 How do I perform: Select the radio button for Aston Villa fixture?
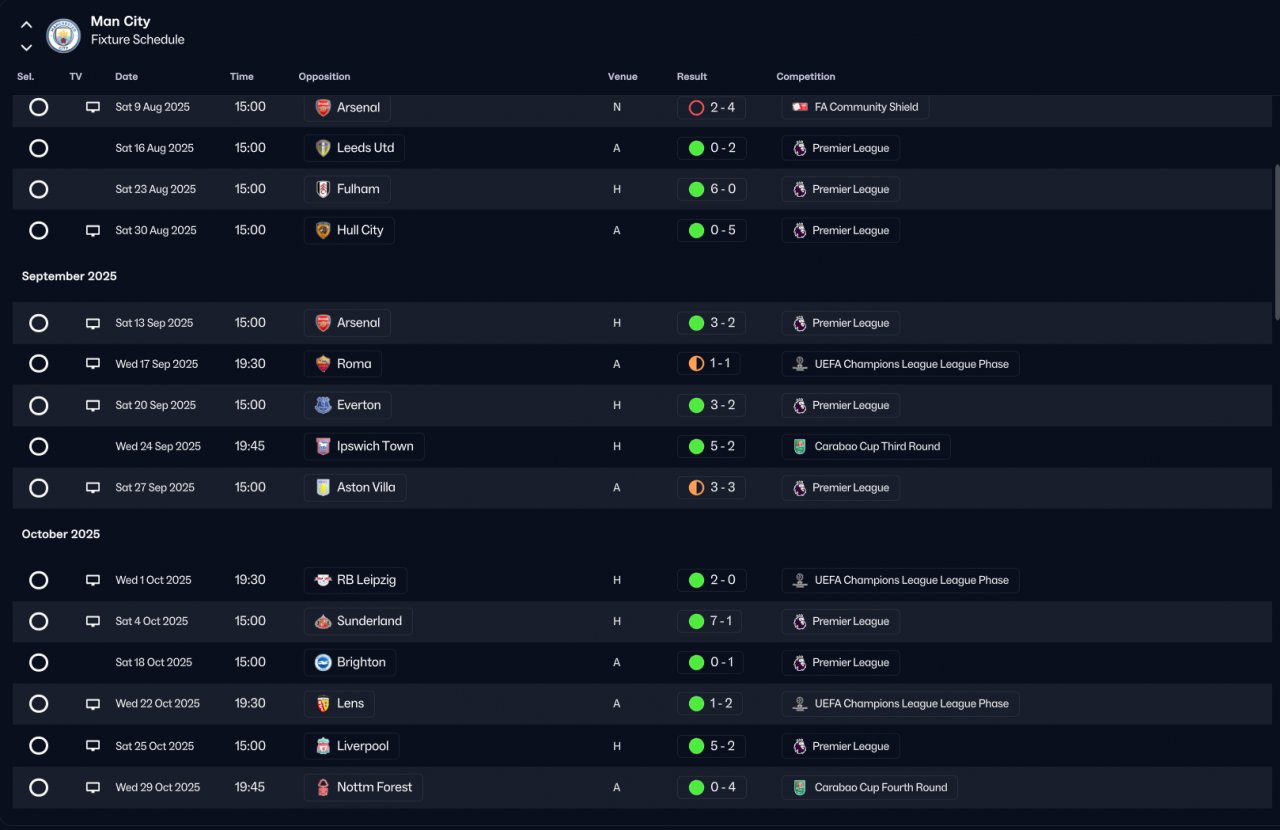39,488
